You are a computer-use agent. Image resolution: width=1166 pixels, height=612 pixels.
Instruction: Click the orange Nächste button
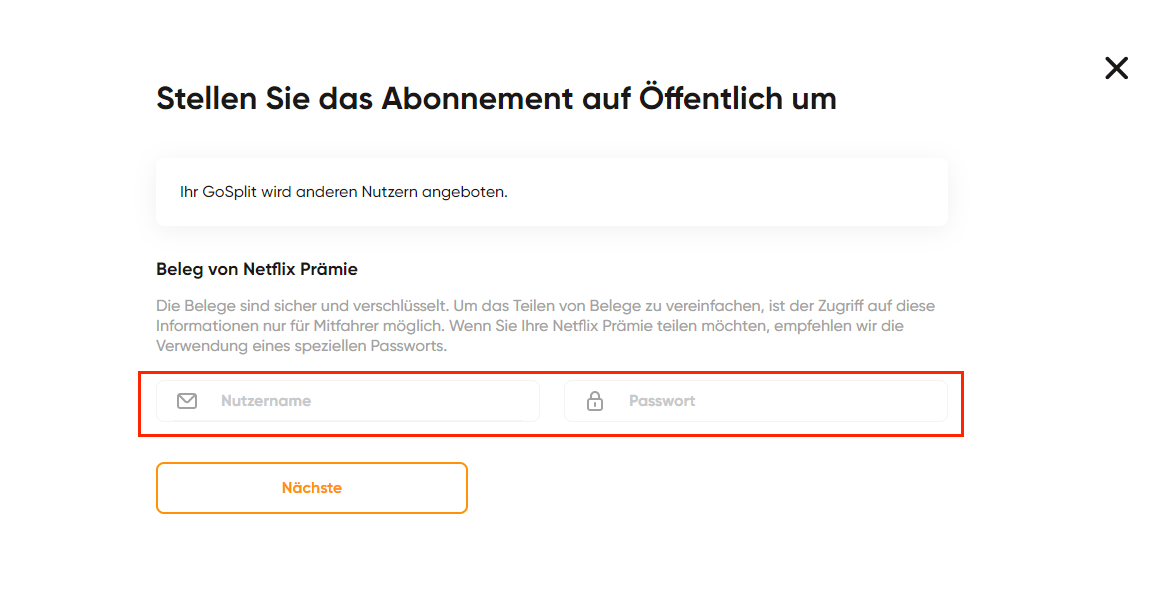pos(312,488)
